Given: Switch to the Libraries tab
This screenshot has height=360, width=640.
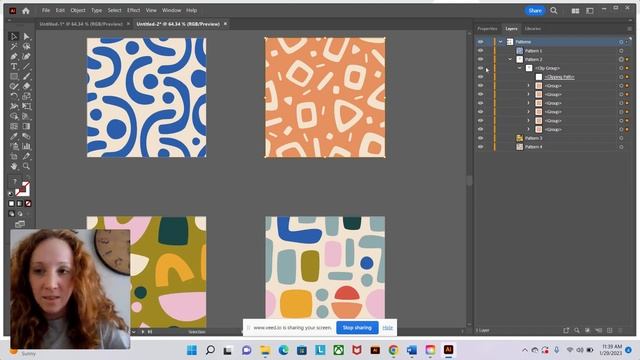Looking at the screenshot, I should [x=533, y=29].
